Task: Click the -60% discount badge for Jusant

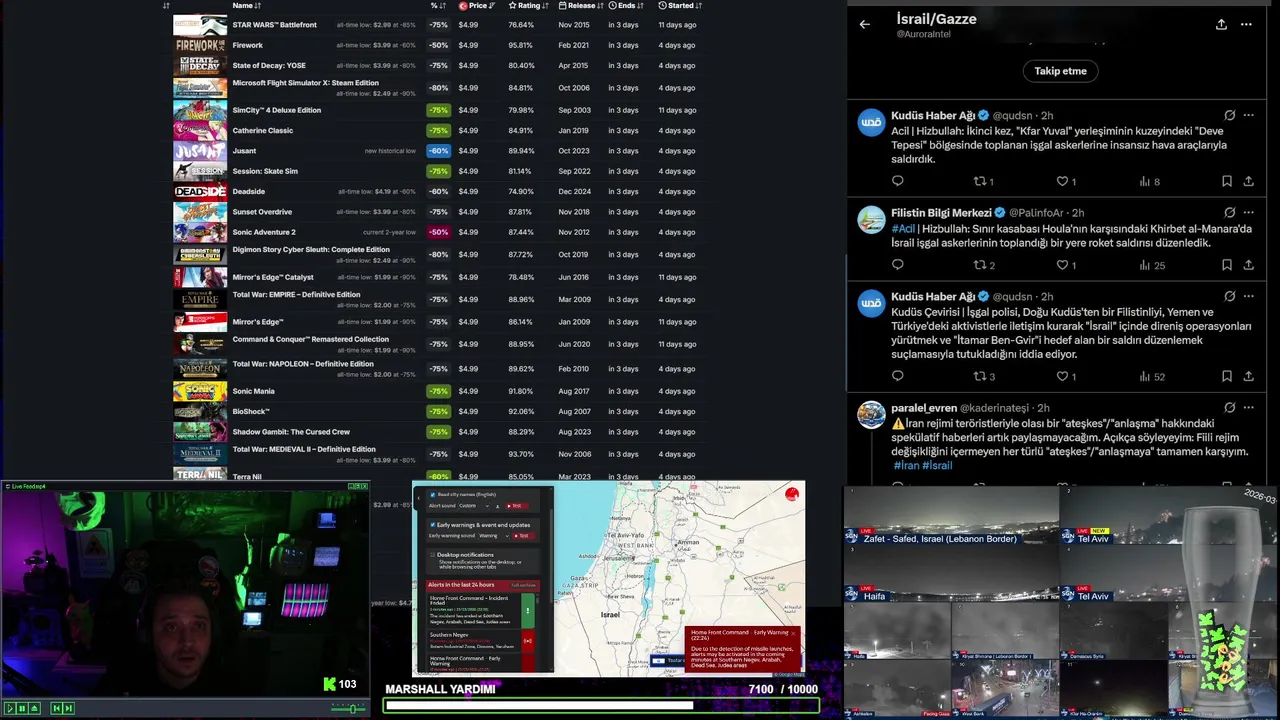Action: pyautogui.click(x=438, y=151)
